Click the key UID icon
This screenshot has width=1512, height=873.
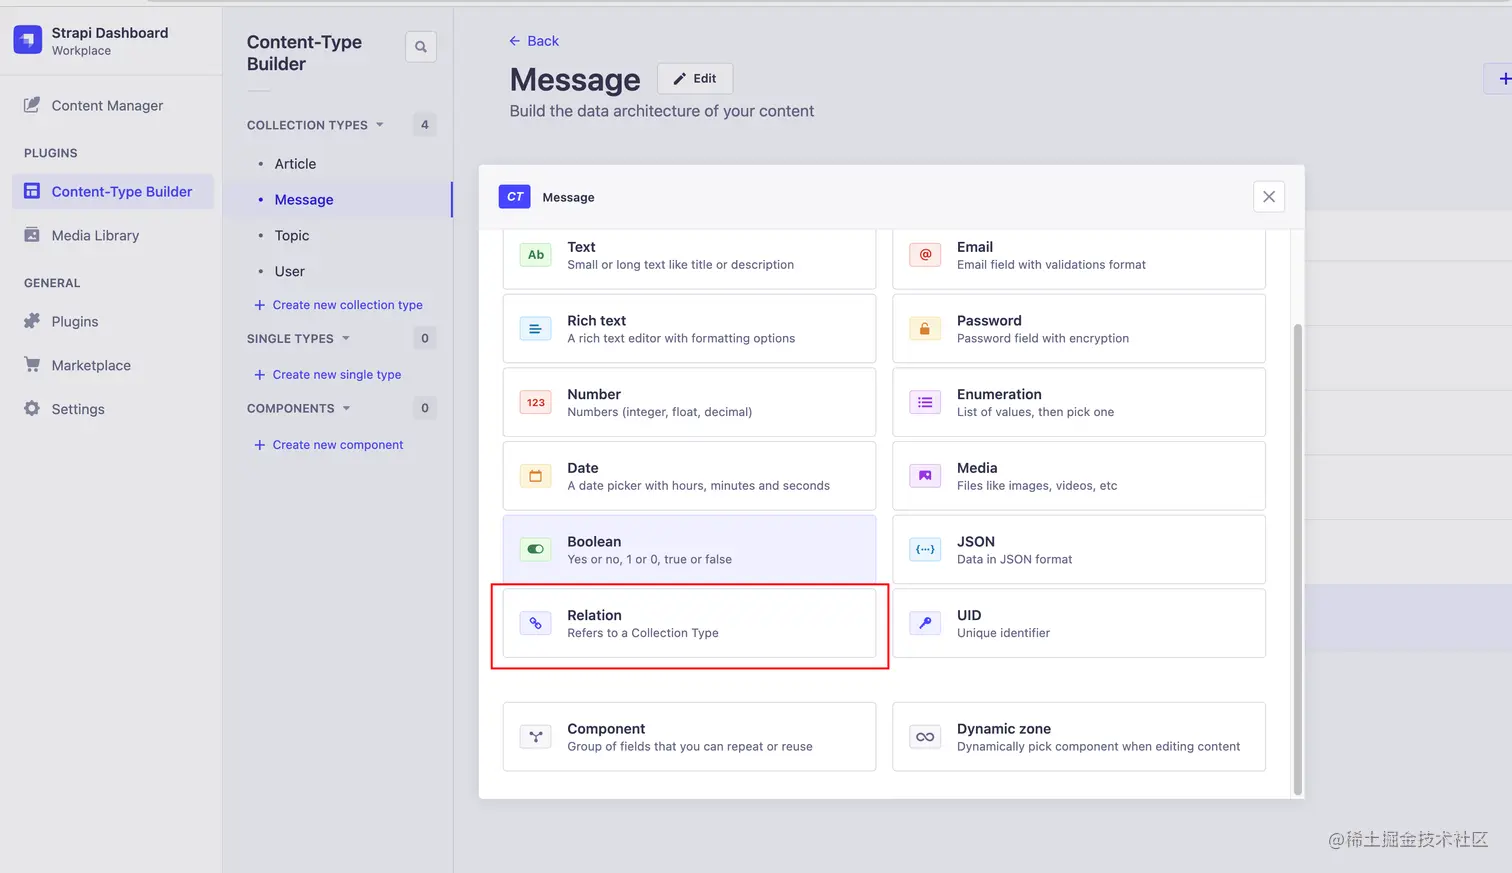coord(925,623)
